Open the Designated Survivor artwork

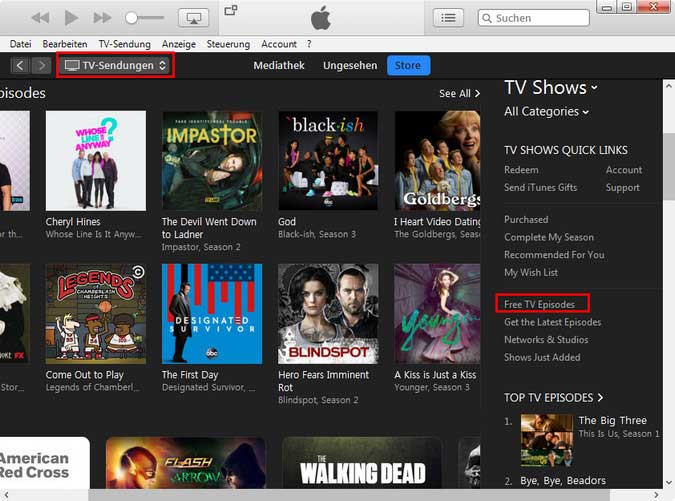point(212,314)
